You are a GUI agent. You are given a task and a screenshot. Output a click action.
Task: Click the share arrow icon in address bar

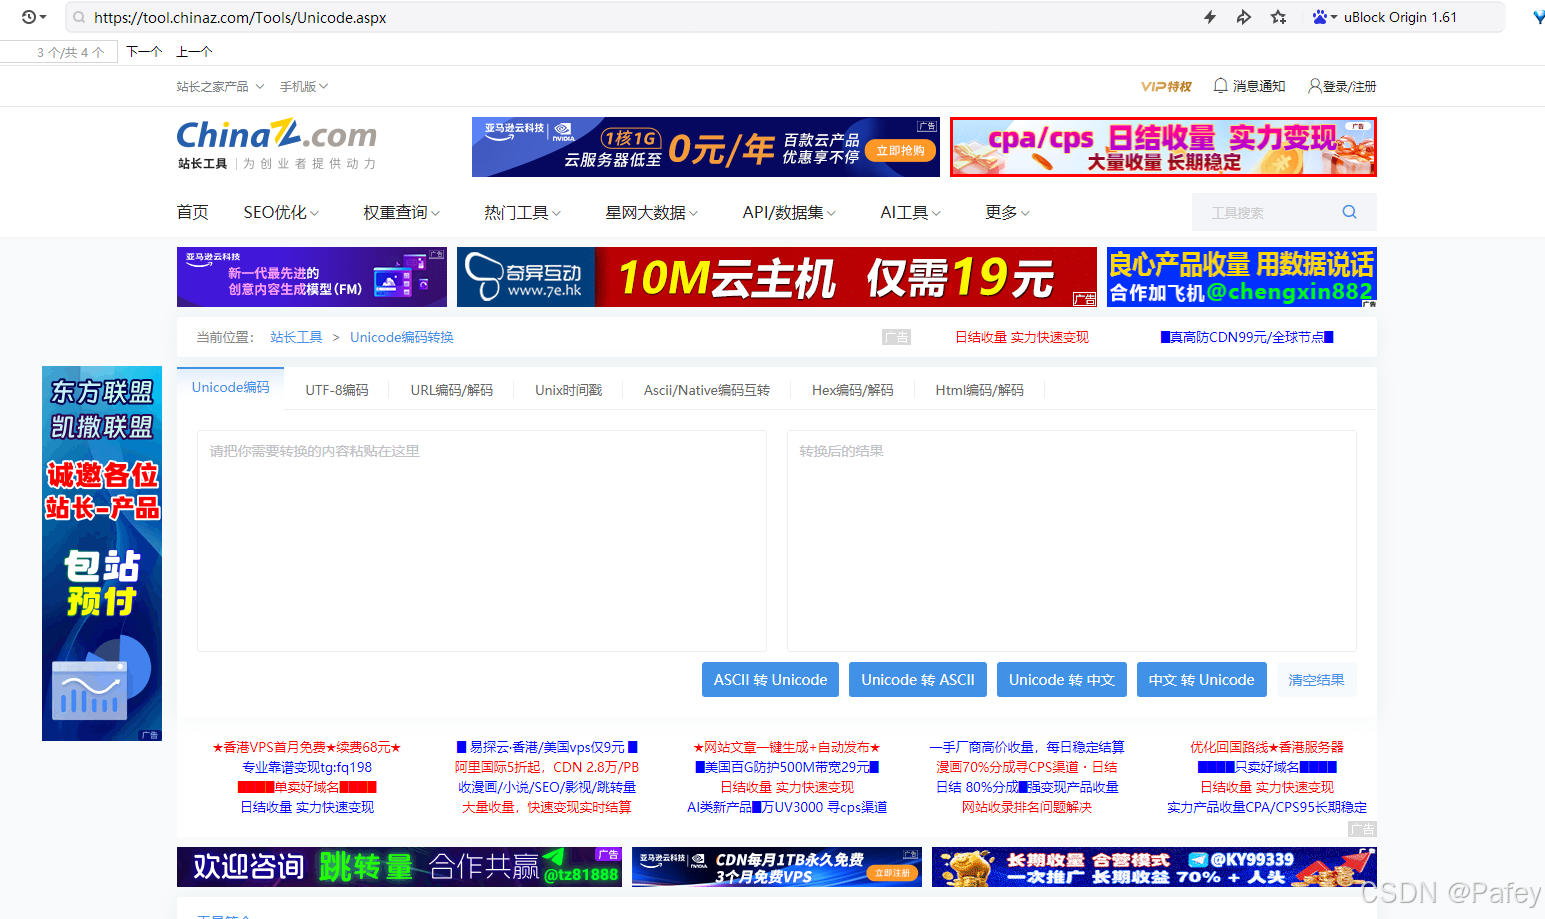1244,17
